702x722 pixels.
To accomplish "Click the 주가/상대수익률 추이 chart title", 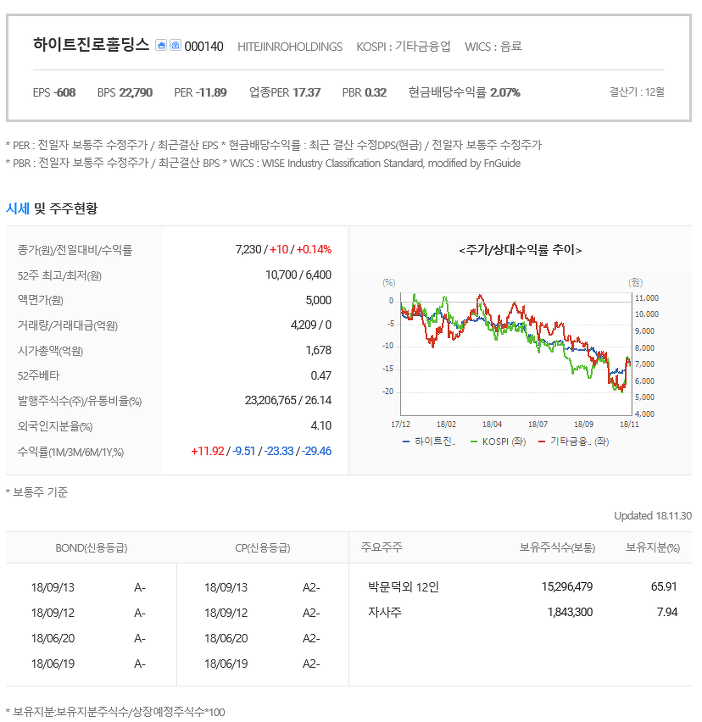I will point(520,250).
